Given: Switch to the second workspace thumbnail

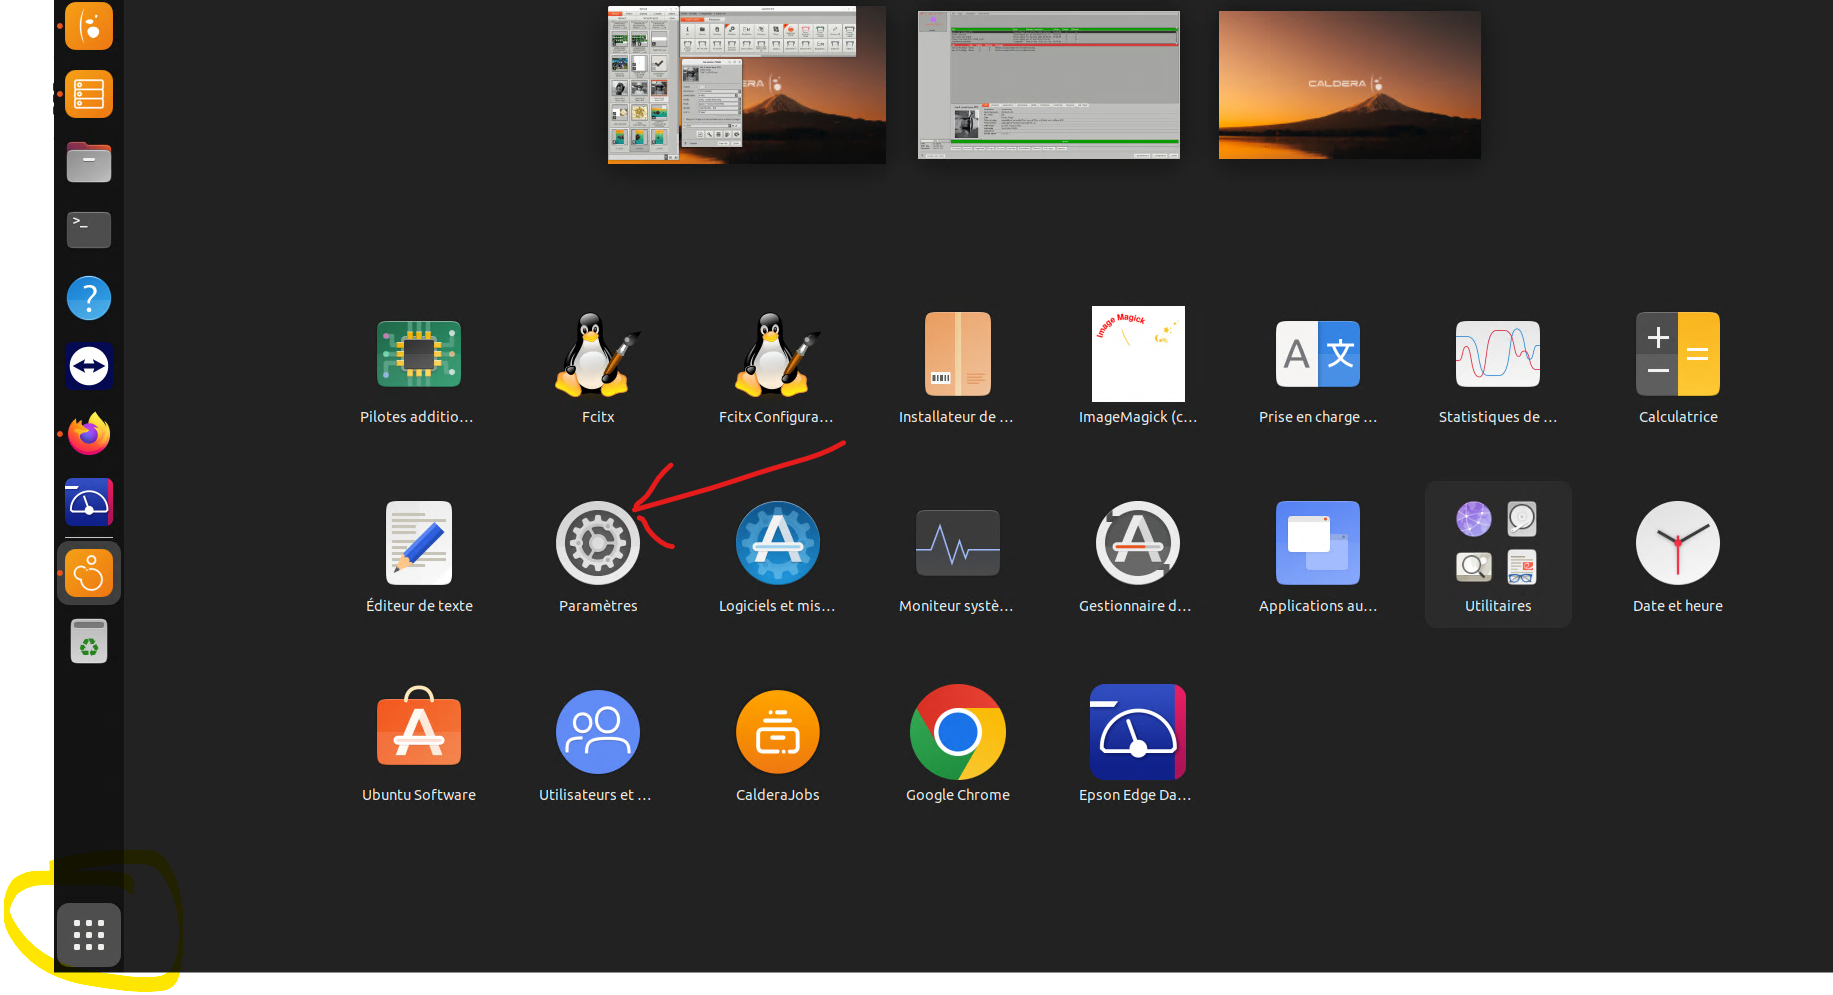Looking at the screenshot, I should tap(1048, 84).
